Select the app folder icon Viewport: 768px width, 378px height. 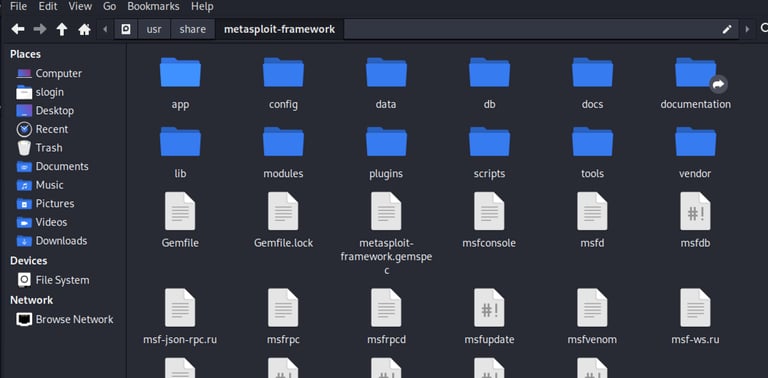(180, 73)
